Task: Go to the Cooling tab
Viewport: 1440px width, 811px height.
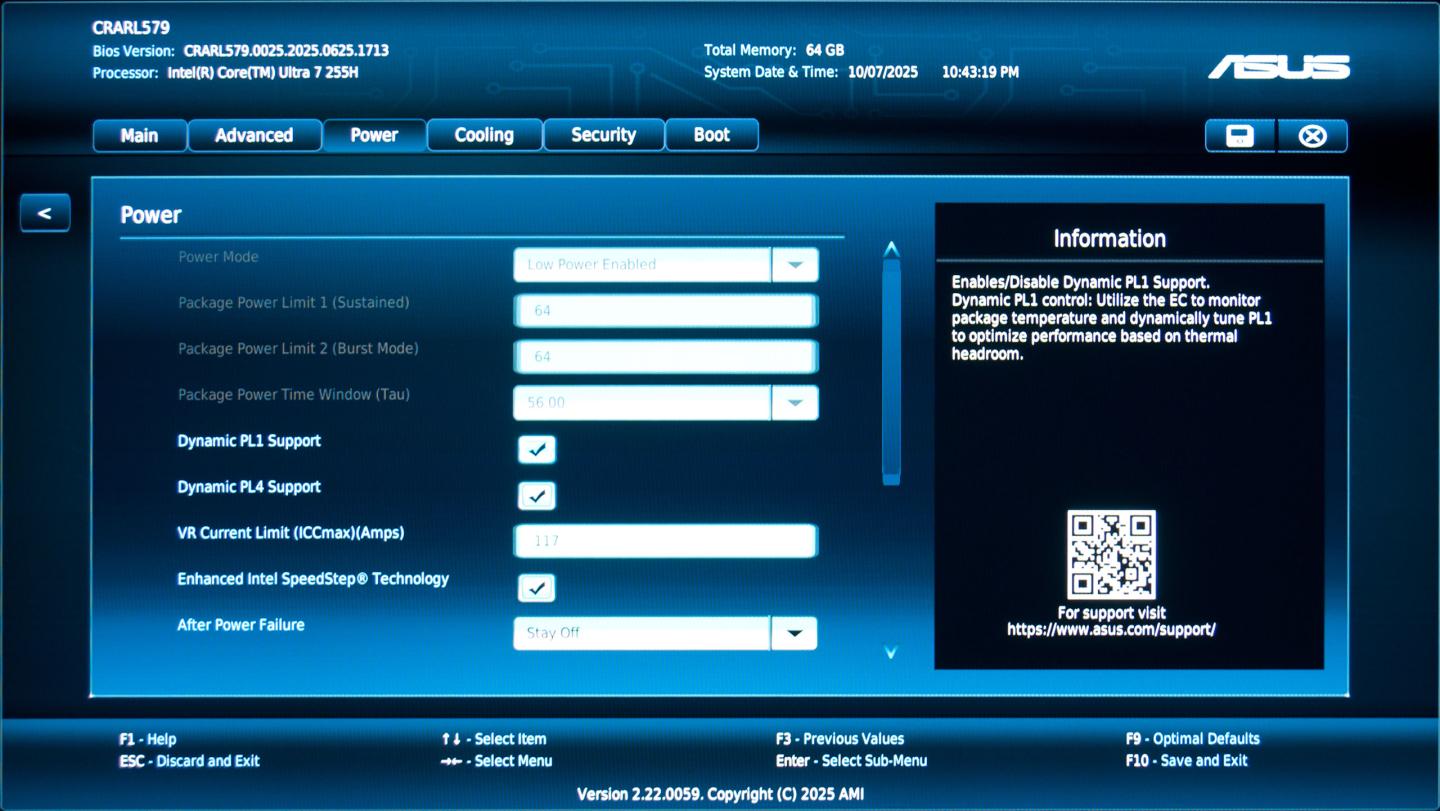Action: tap(484, 136)
